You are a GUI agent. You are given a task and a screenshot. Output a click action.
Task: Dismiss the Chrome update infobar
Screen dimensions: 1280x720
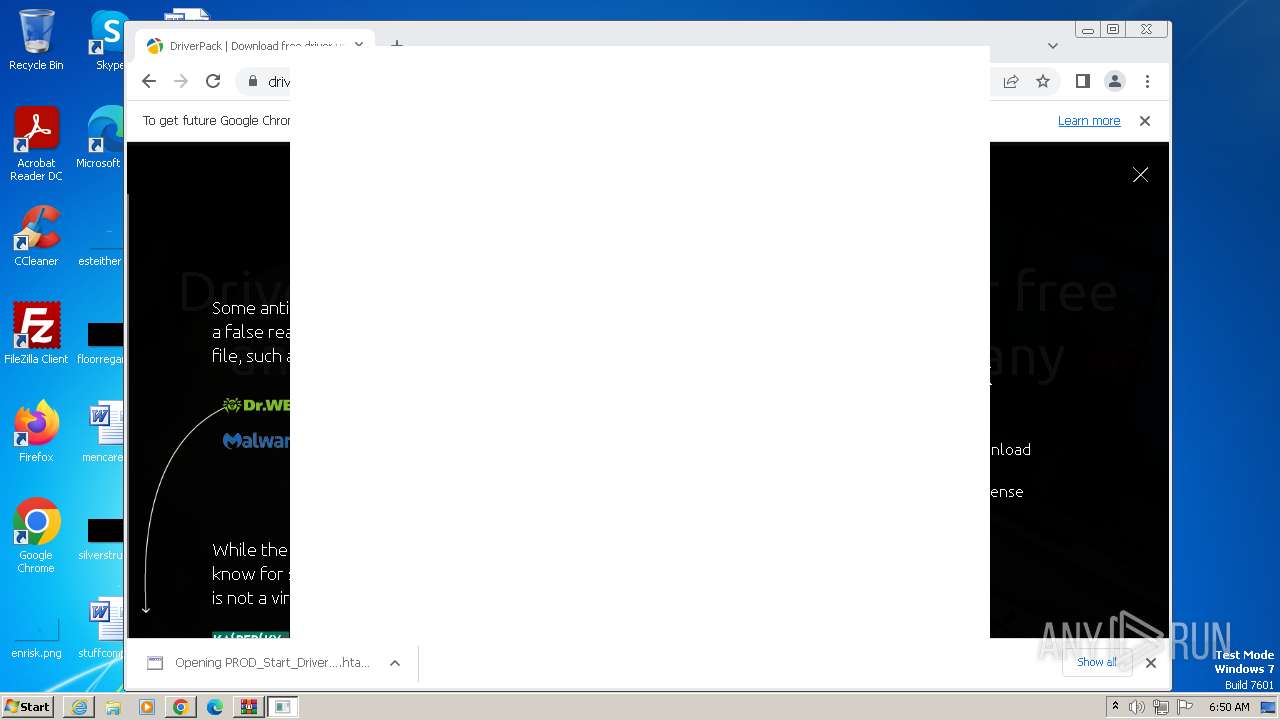click(x=1145, y=121)
